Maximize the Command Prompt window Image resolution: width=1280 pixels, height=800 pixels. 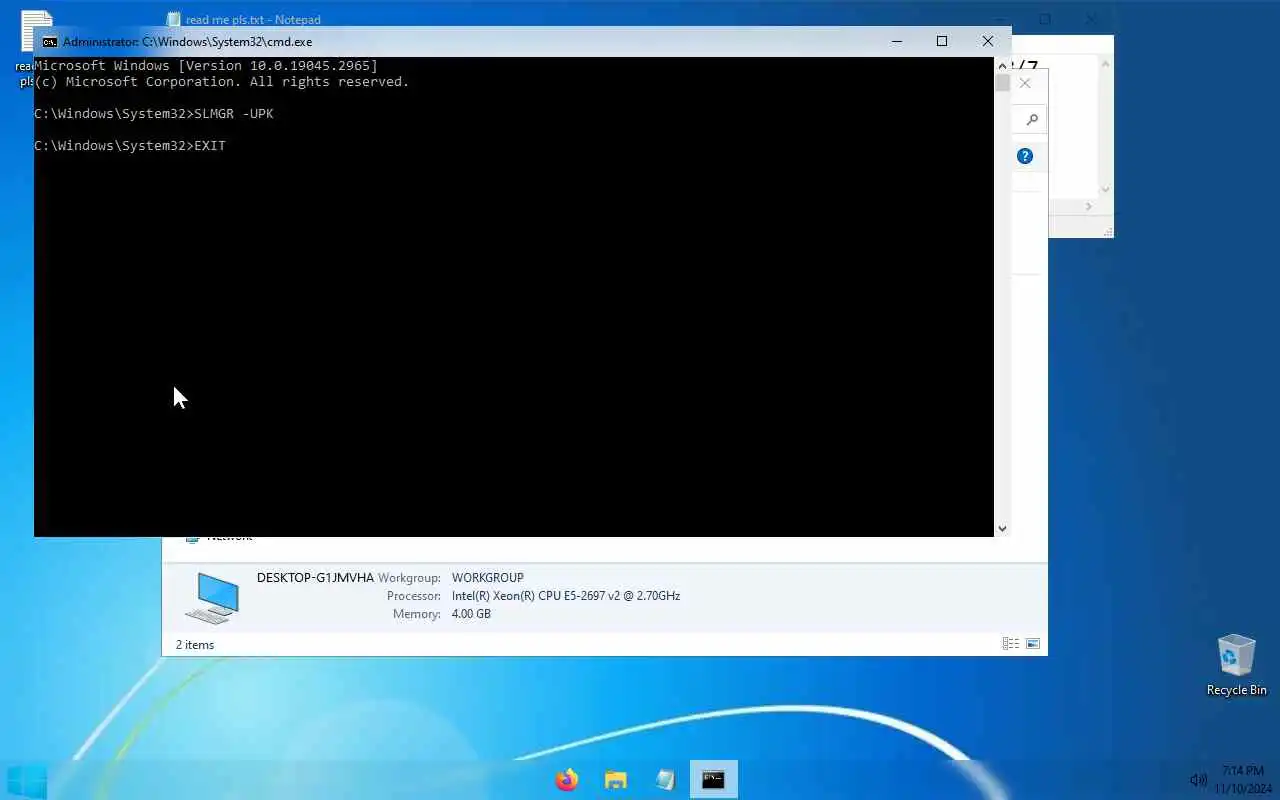(941, 41)
